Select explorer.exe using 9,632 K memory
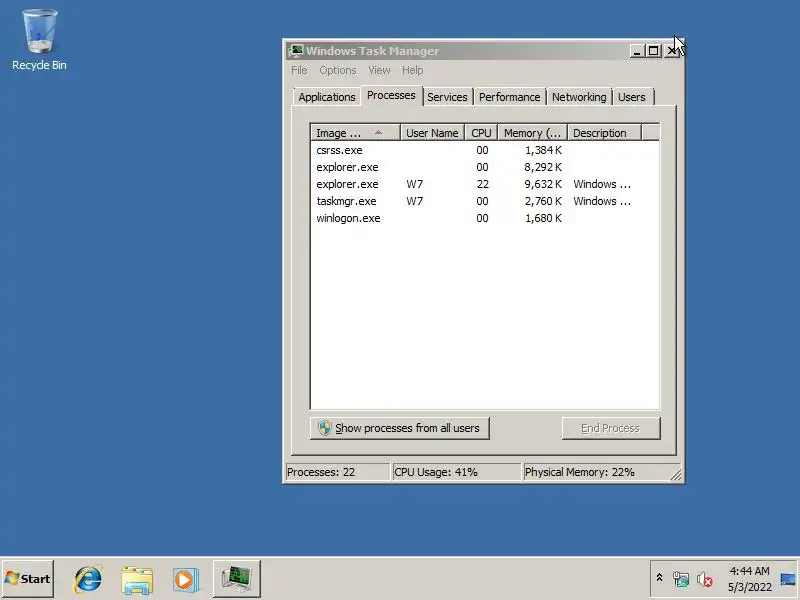800x600 pixels. click(485, 184)
